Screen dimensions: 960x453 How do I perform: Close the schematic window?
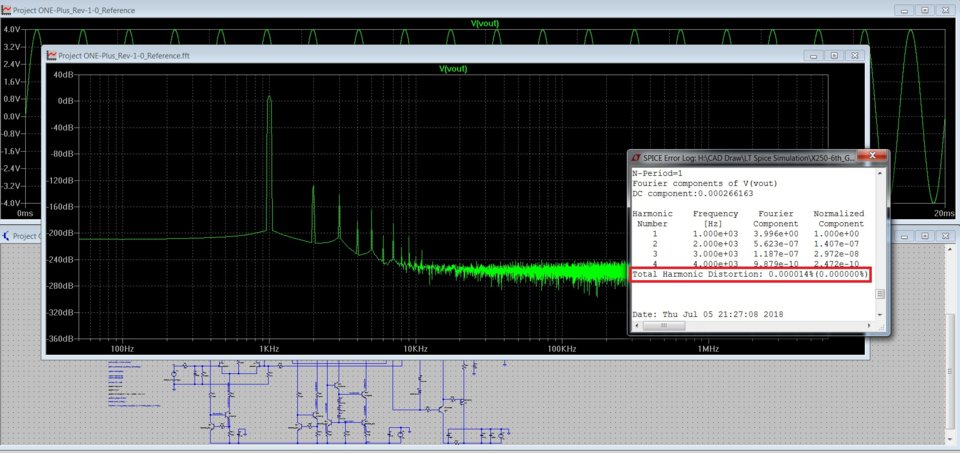945,236
